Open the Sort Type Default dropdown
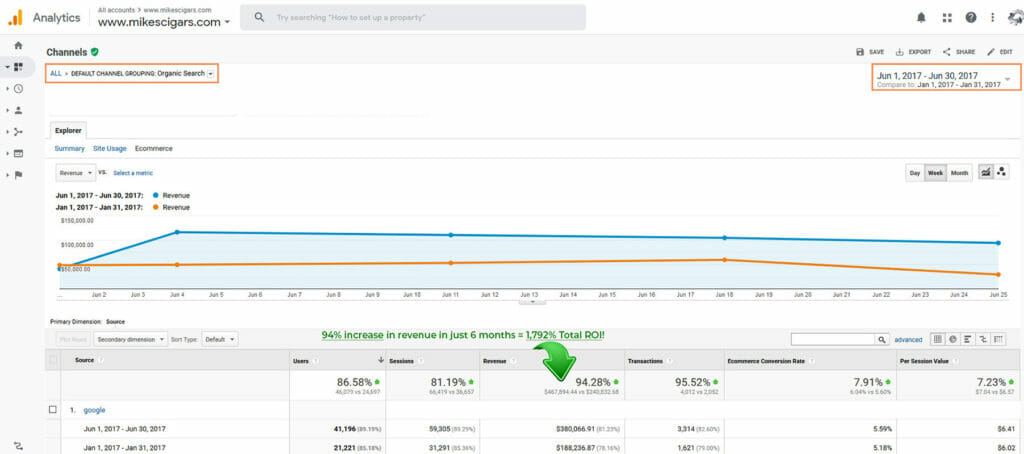This screenshot has height=454, width=1024. coord(219,340)
